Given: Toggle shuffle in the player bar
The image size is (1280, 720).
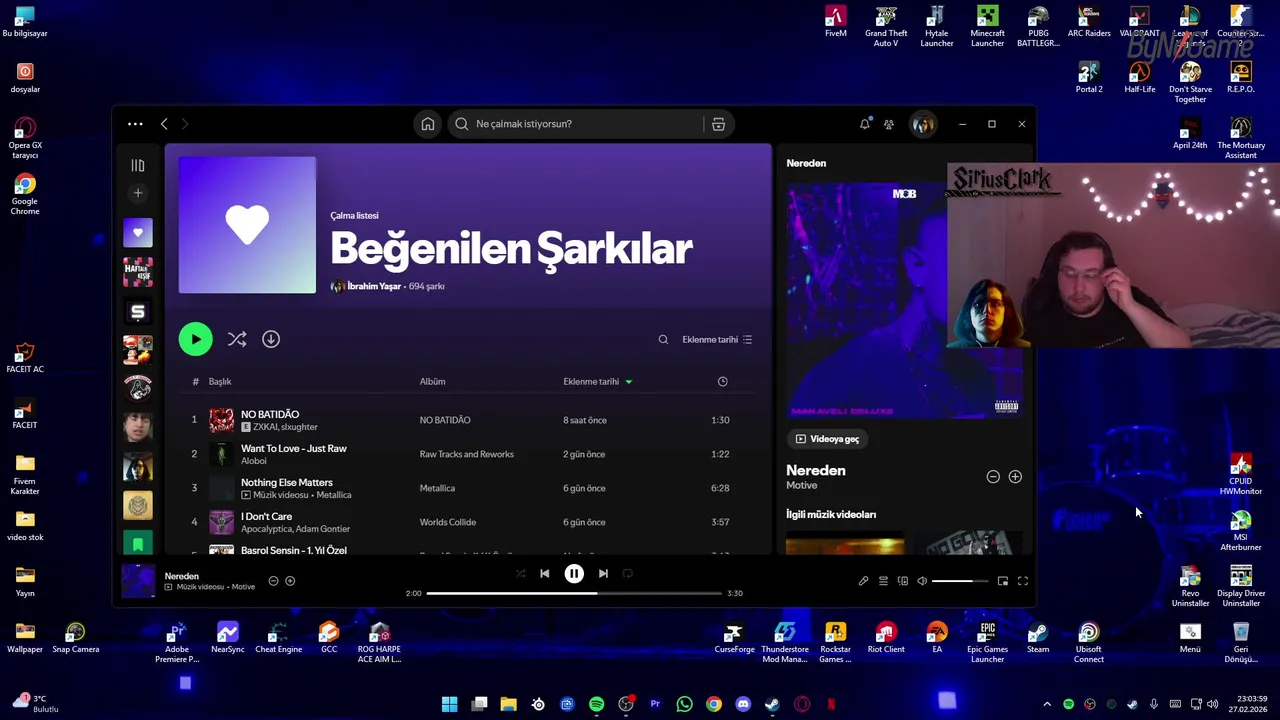Looking at the screenshot, I should [520, 574].
